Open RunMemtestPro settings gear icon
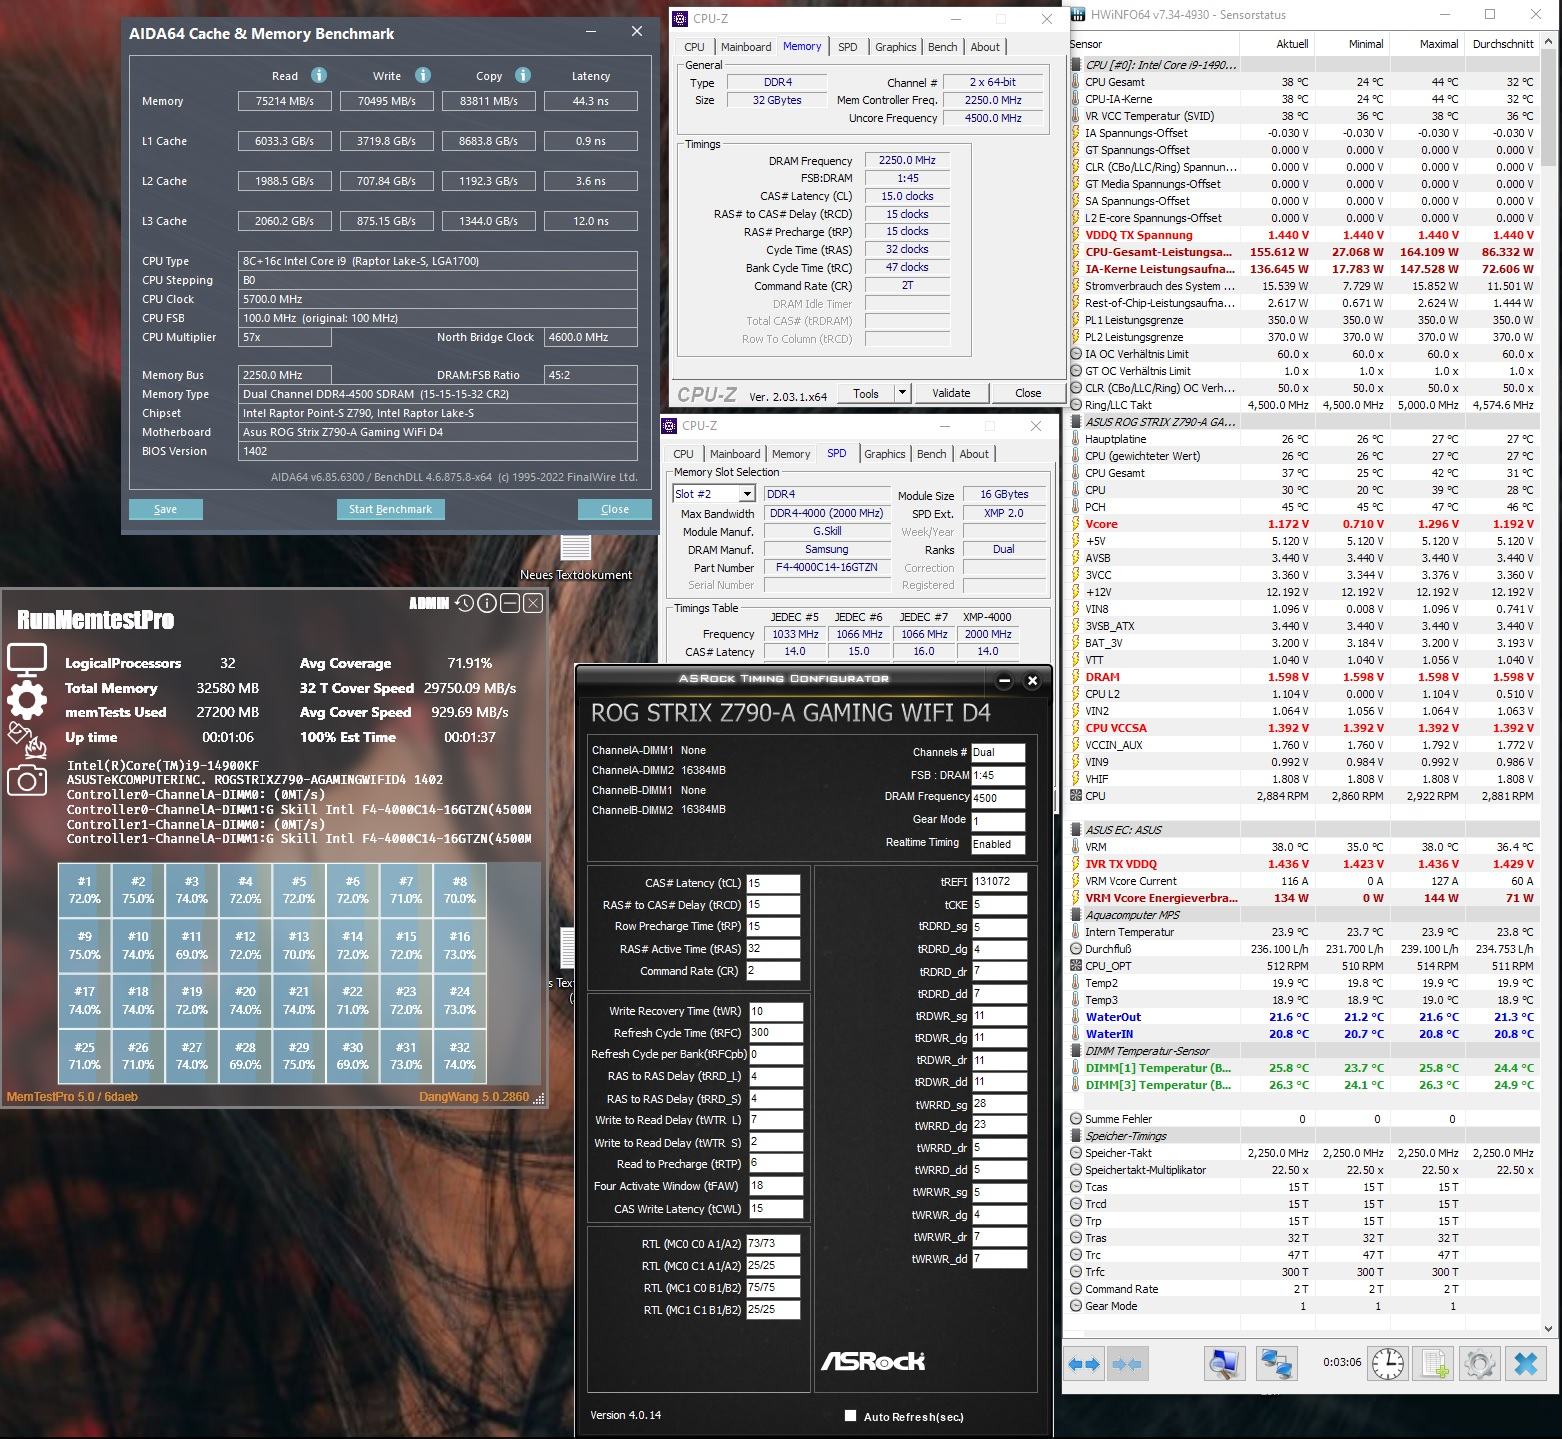 point(27,700)
